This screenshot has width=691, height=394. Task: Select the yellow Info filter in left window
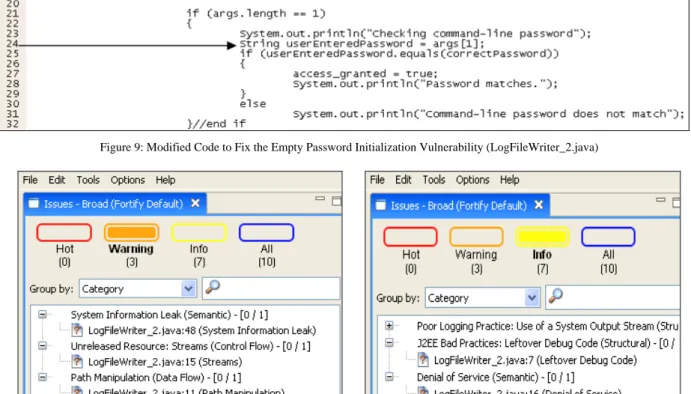(199, 233)
